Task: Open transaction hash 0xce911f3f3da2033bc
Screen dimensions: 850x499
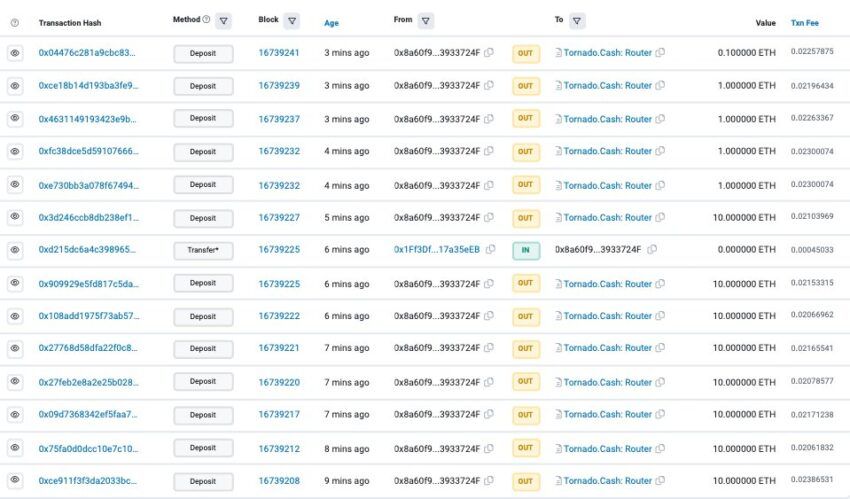Action: (x=87, y=481)
